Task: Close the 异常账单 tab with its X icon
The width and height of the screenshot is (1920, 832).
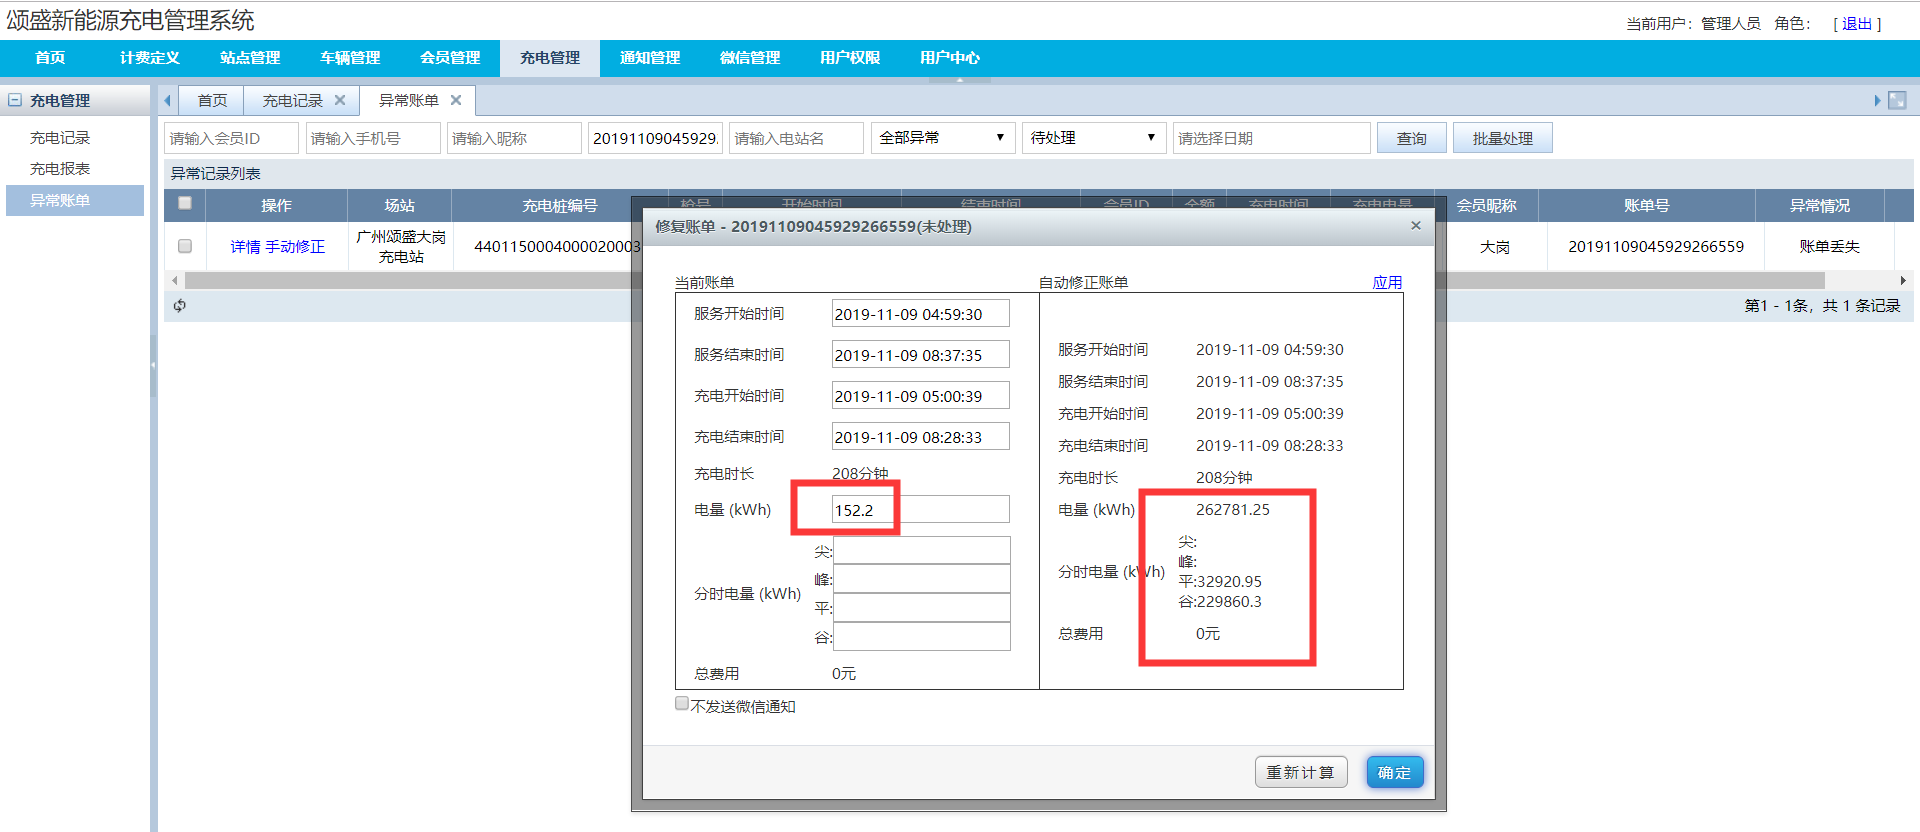Action: point(456,100)
